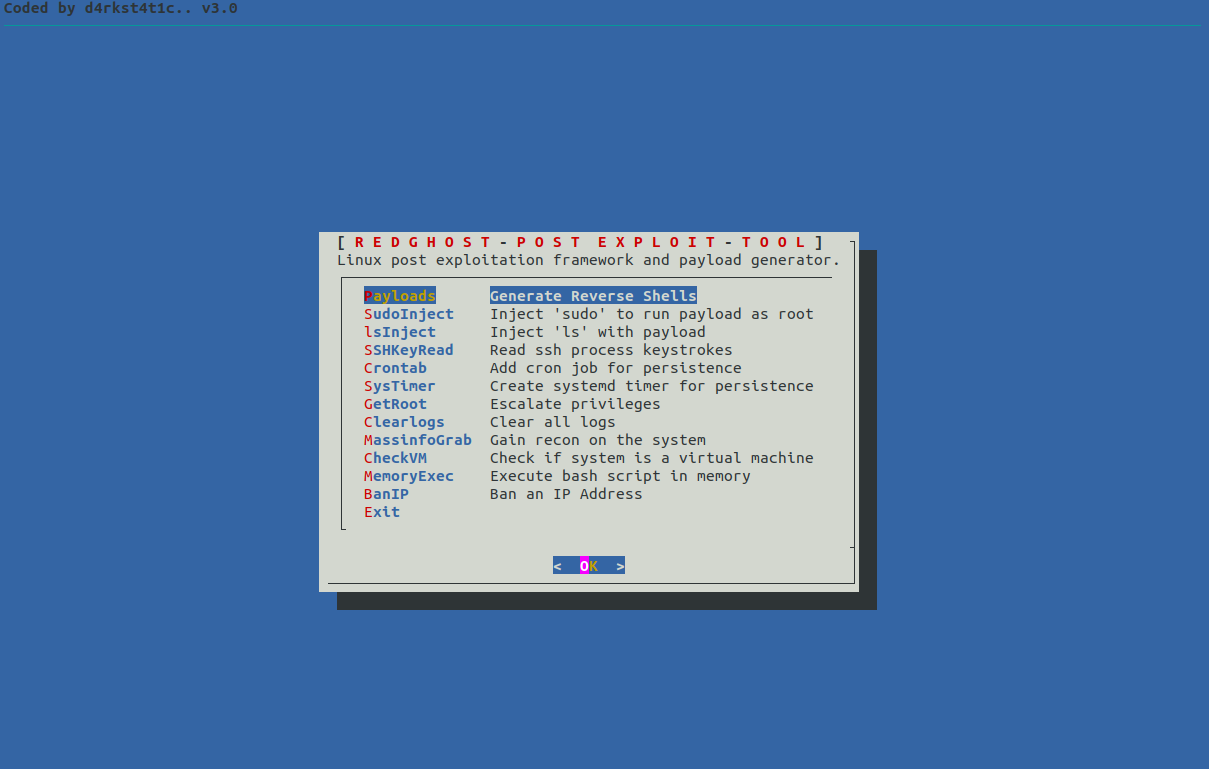Screen dimensions: 1209x769
Task: Click 'Add cron job for persistence' text
Action: click(x=616, y=368)
